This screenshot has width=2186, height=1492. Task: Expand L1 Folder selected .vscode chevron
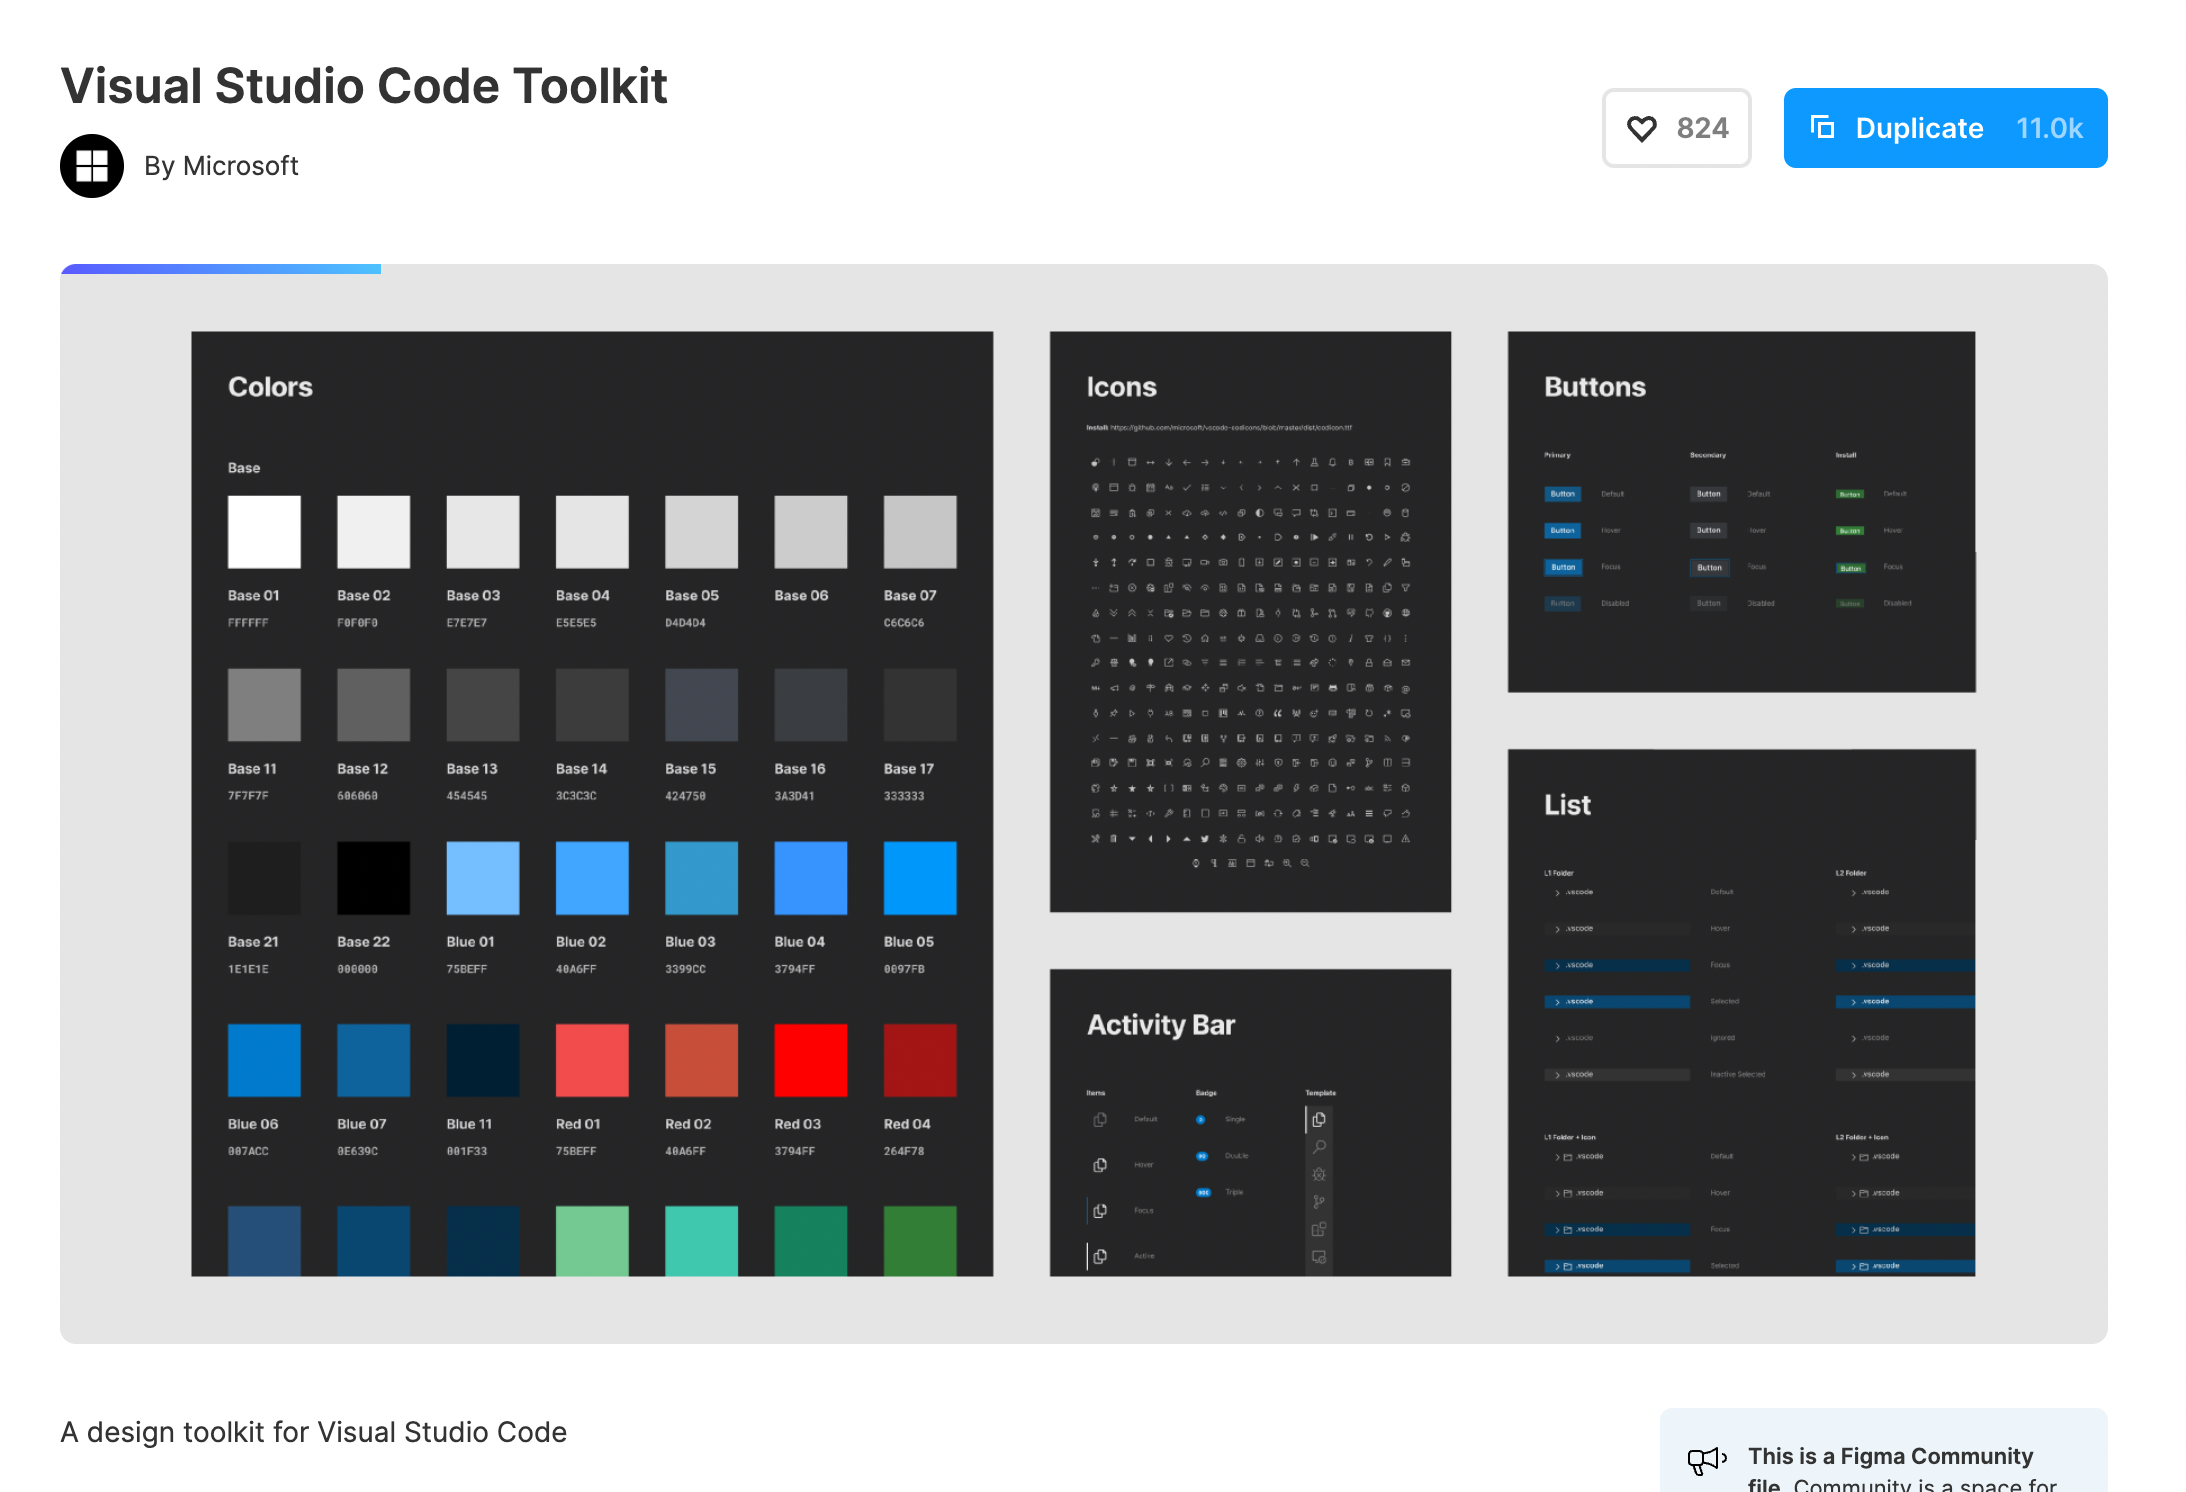(1557, 1001)
